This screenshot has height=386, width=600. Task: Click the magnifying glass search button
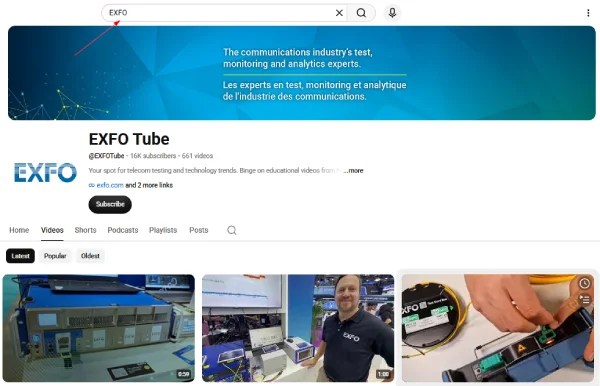361,13
